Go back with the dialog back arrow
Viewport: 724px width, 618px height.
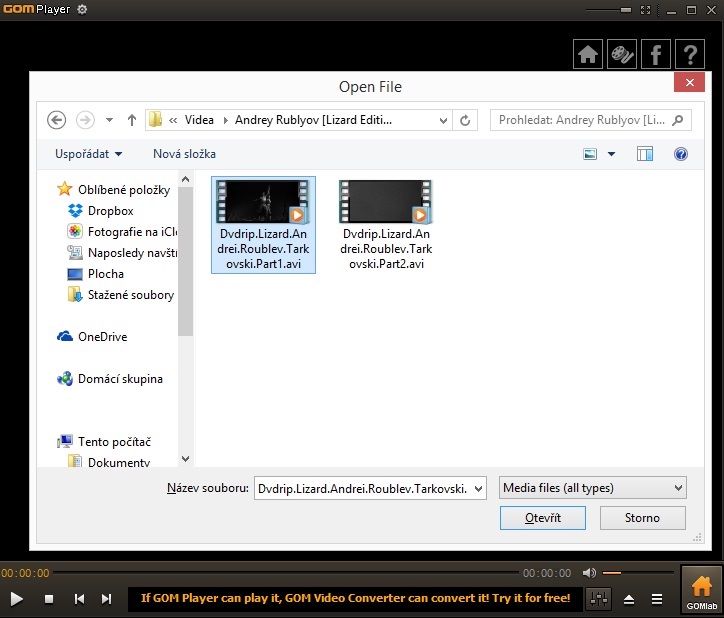[x=56, y=120]
